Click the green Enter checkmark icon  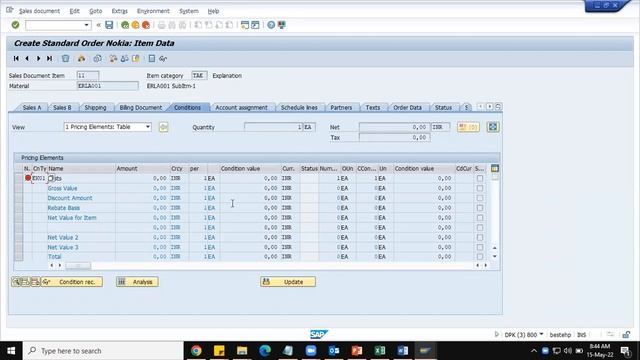16,25
